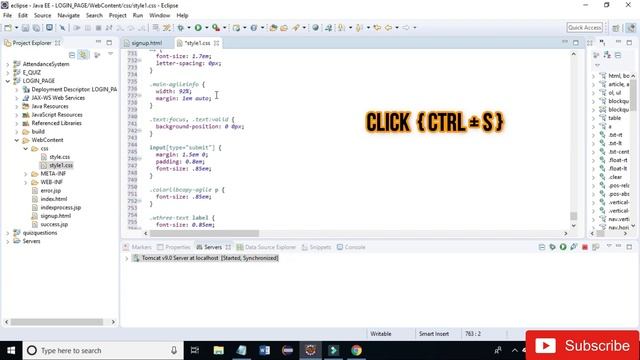Open the File menu

(7, 15)
